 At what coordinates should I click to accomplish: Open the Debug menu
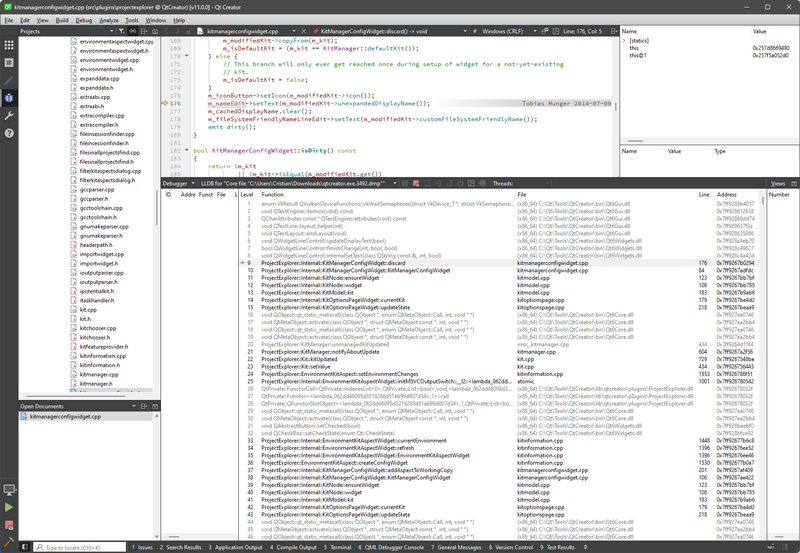(x=84, y=20)
